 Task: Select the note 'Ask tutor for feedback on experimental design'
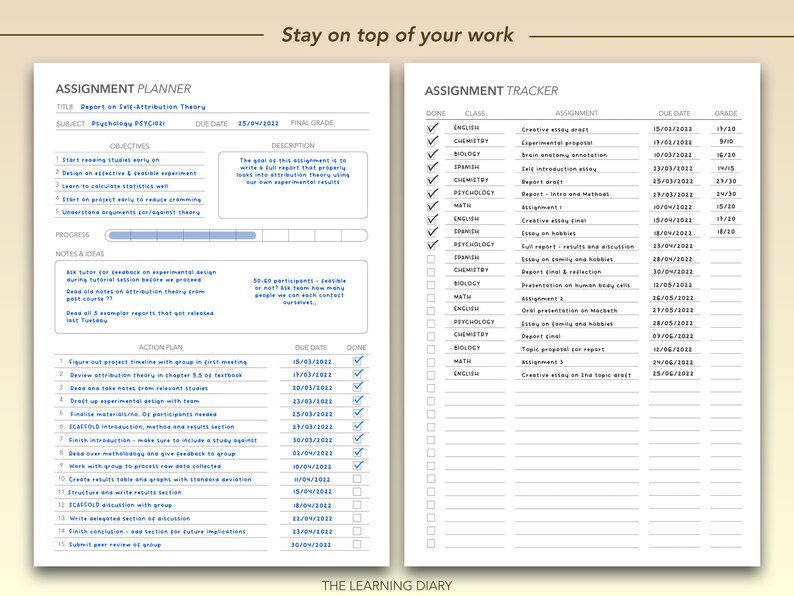(141, 275)
